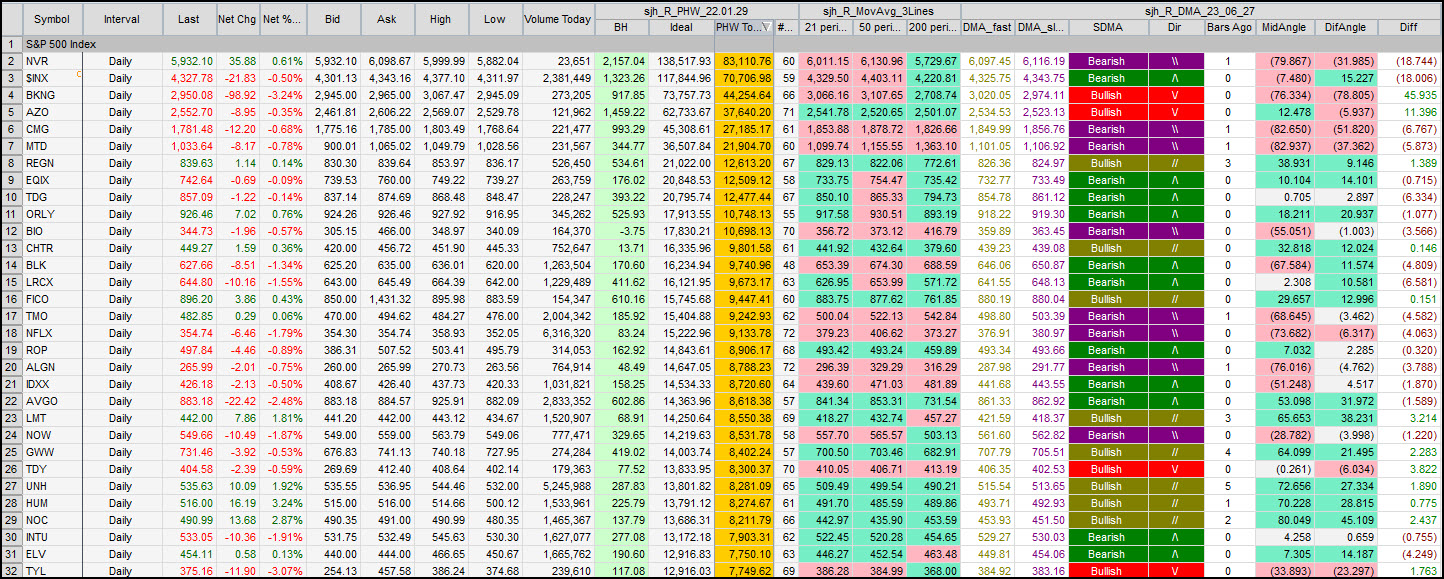The height and width of the screenshot is (579, 1444).
Task: Click the BH value -3.75 for BIO
Action: click(x=621, y=231)
